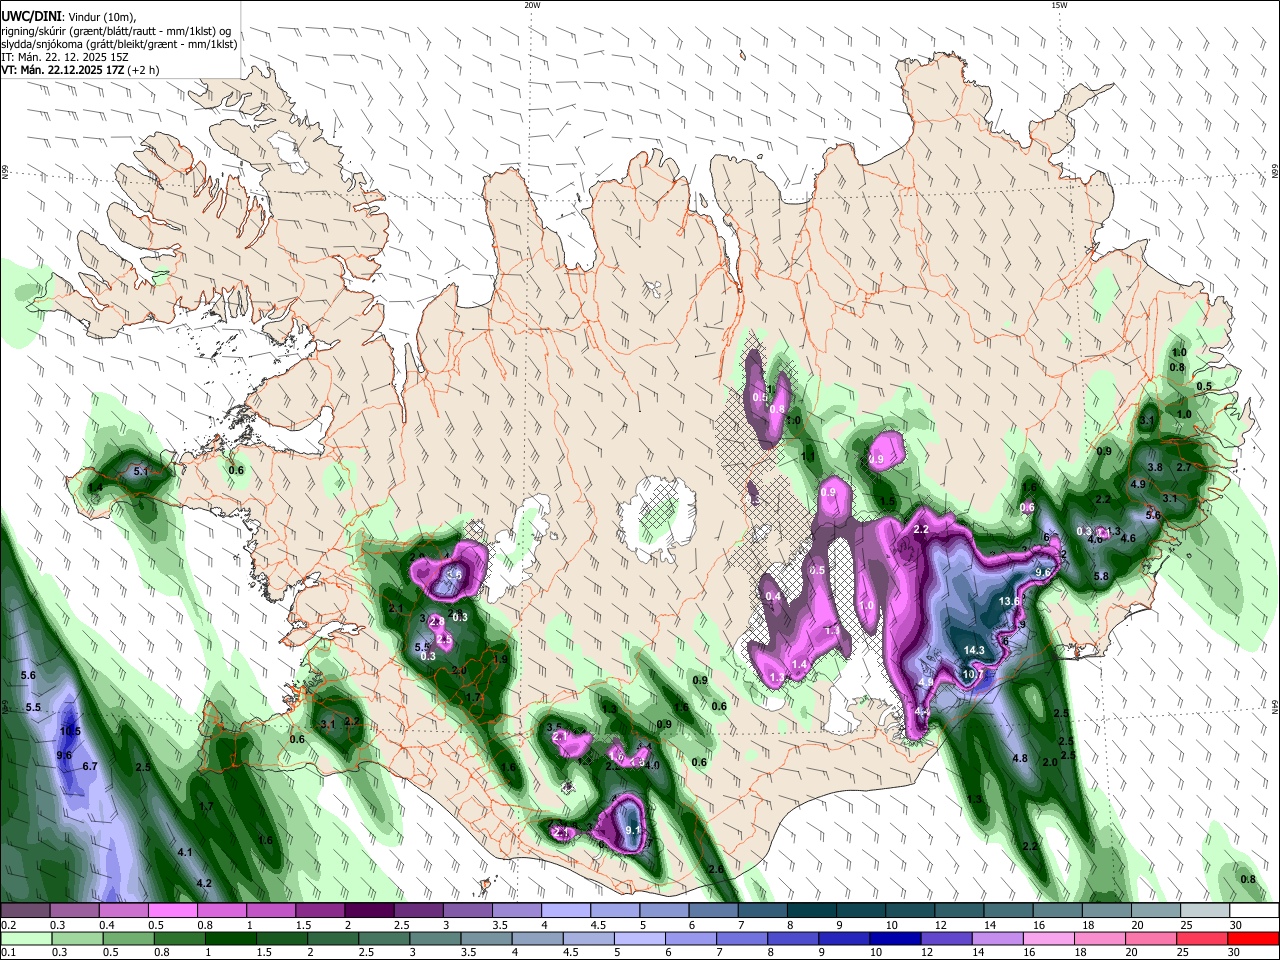The width and height of the screenshot is (1280, 960).
Task: Click the UWC/DINI title text
Action: [x=32, y=17]
